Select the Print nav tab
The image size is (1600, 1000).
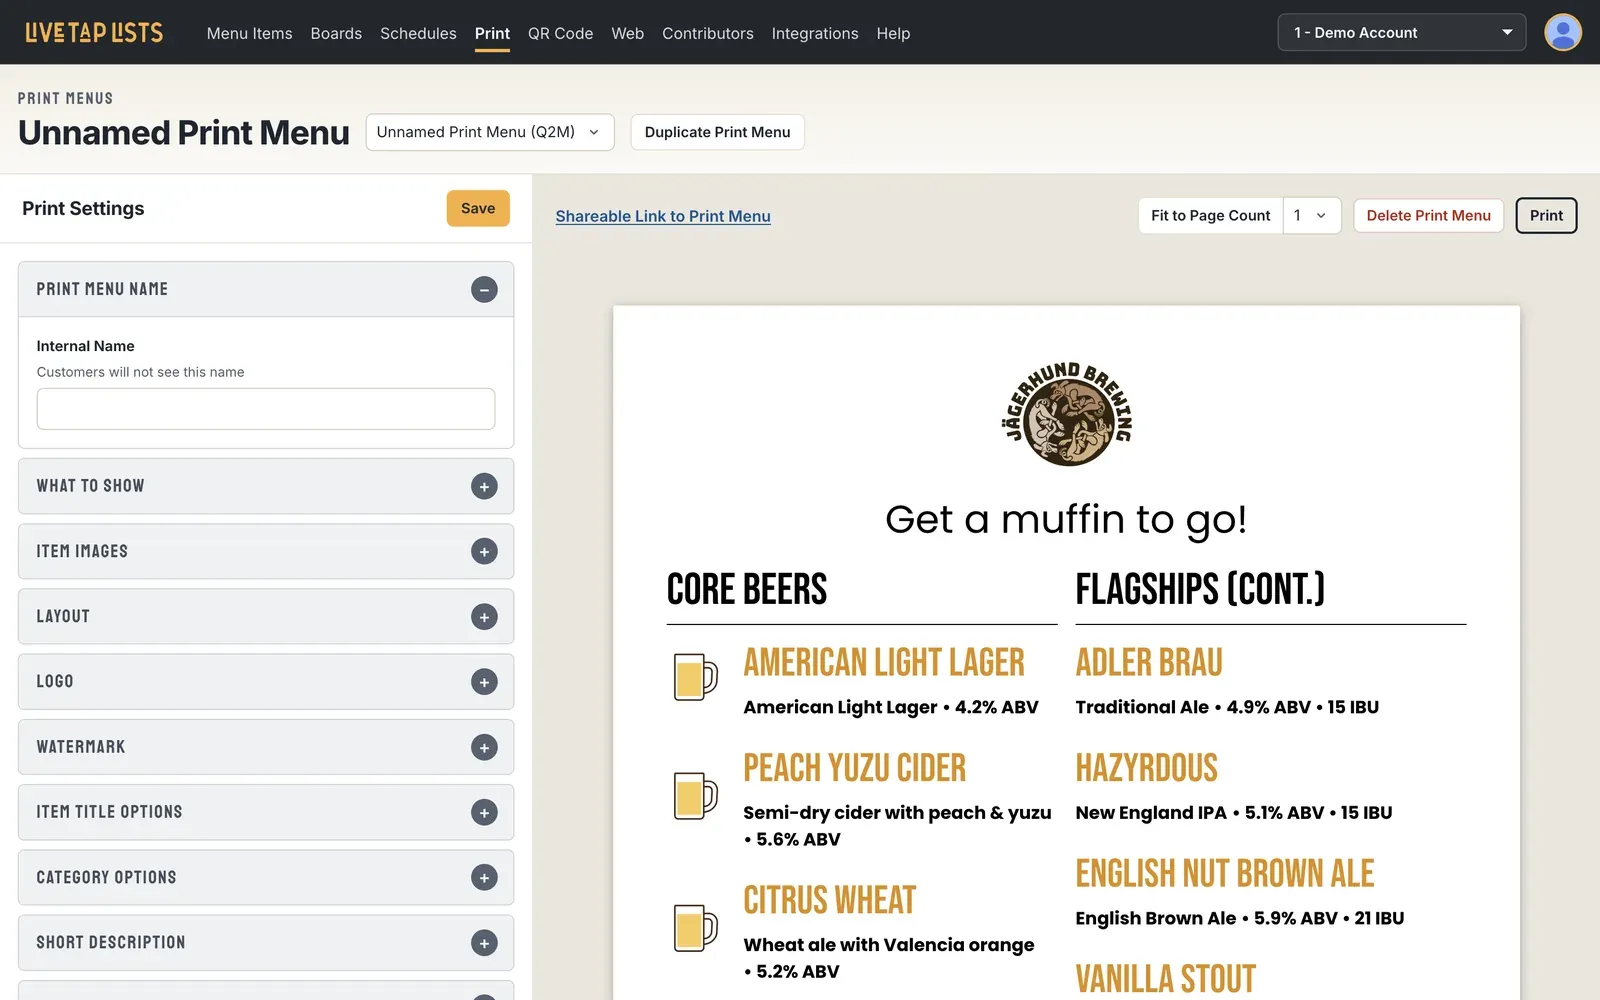coord(492,33)
